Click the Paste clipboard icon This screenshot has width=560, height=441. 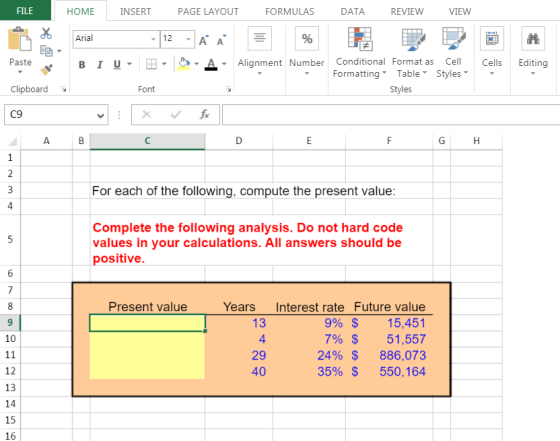(x=20, y=39)
